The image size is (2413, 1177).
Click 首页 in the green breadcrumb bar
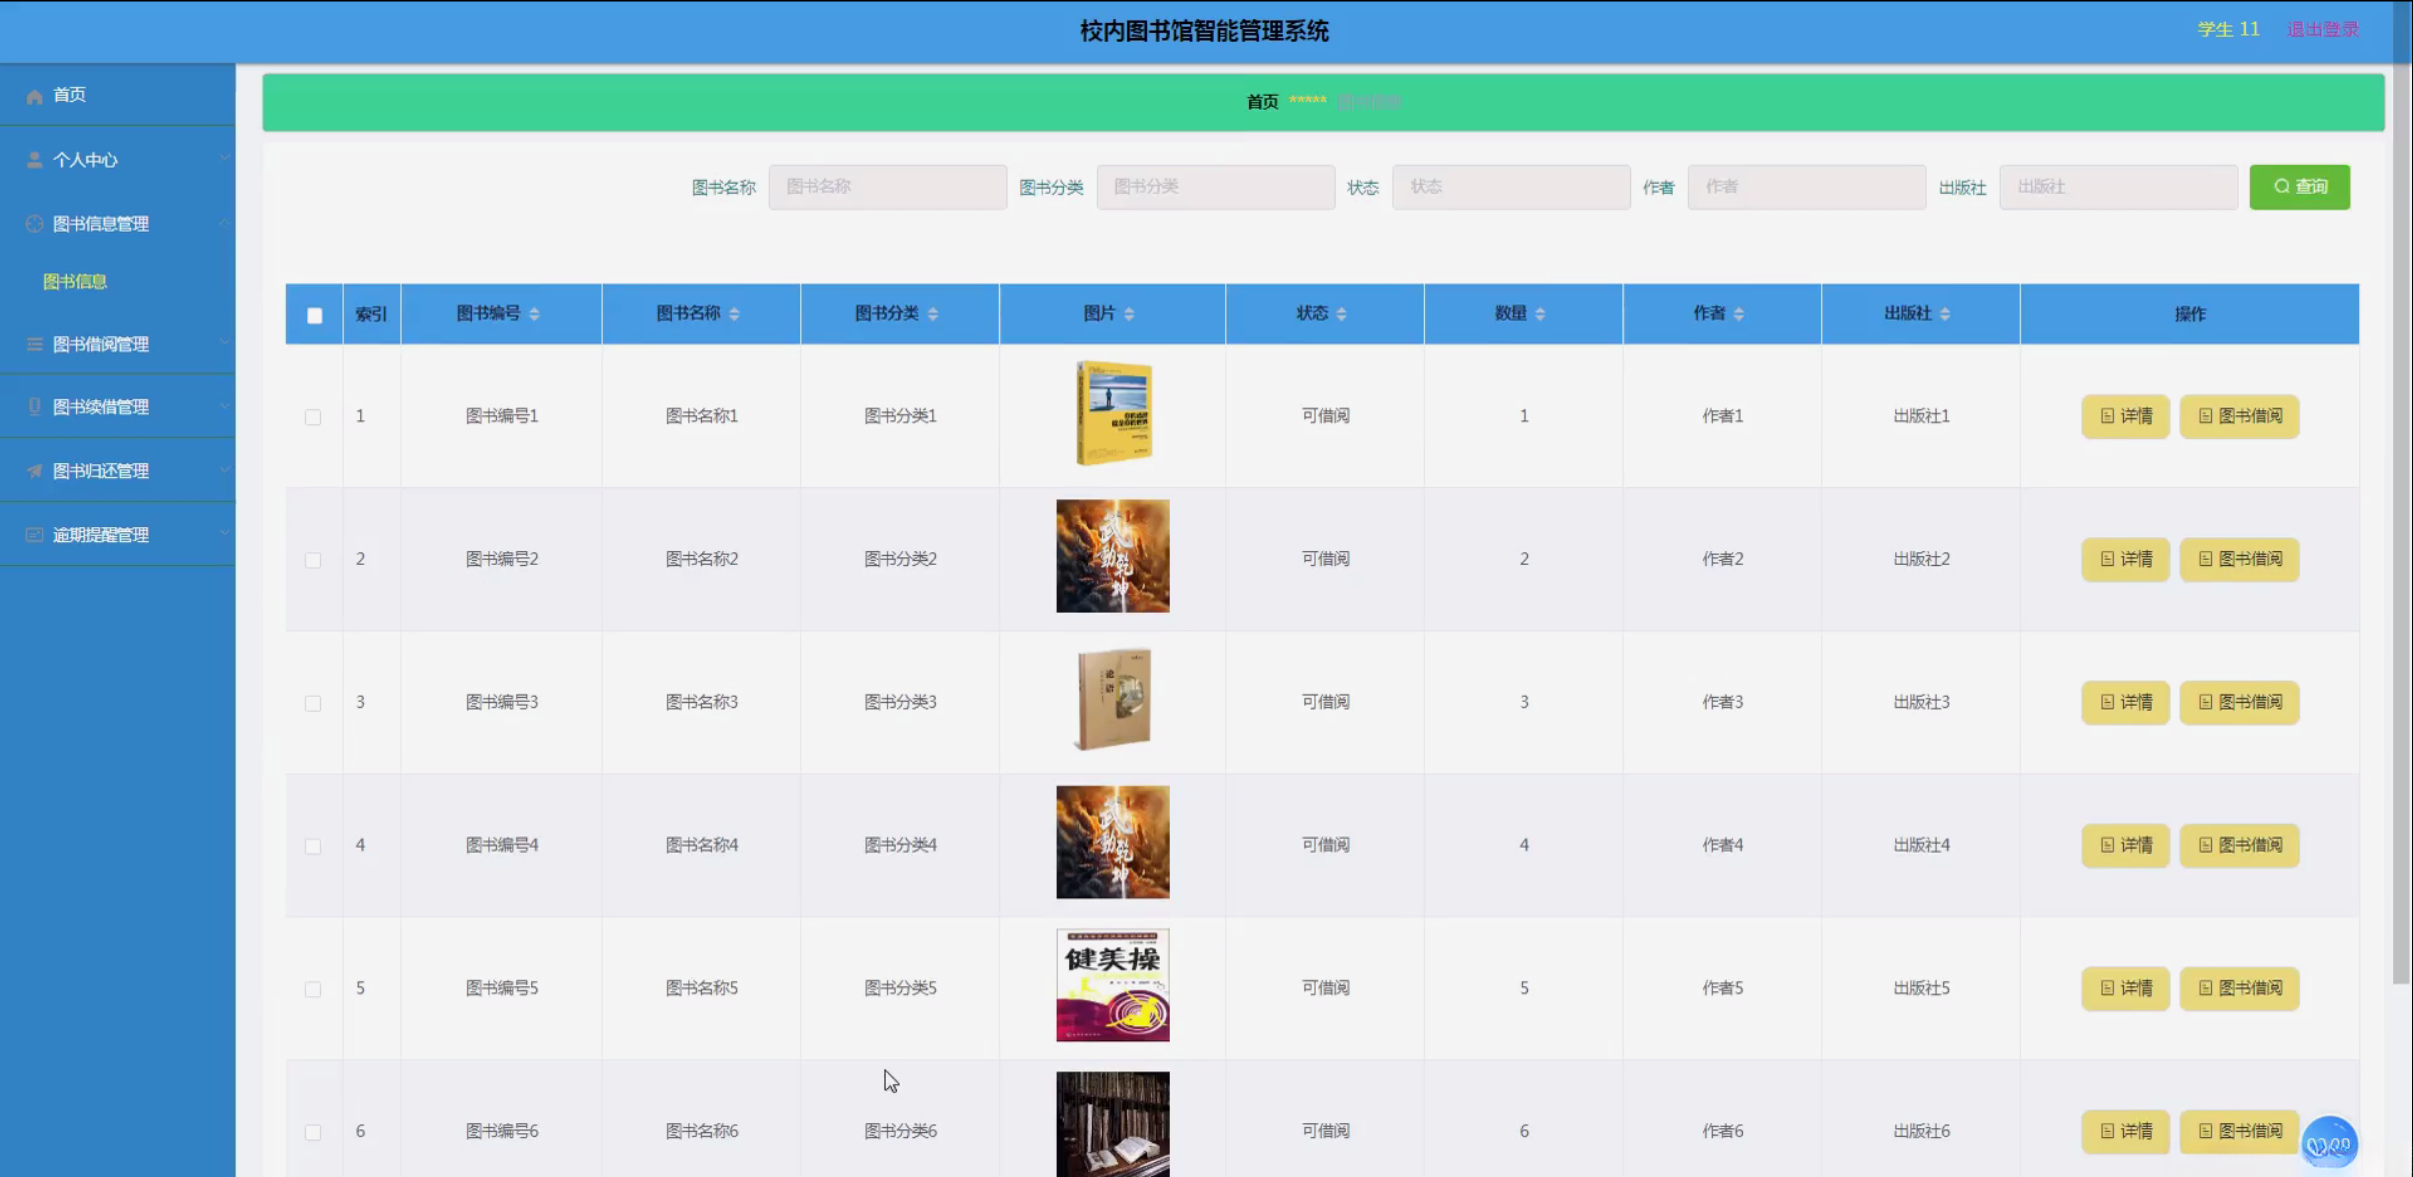tap(1262, 102)
